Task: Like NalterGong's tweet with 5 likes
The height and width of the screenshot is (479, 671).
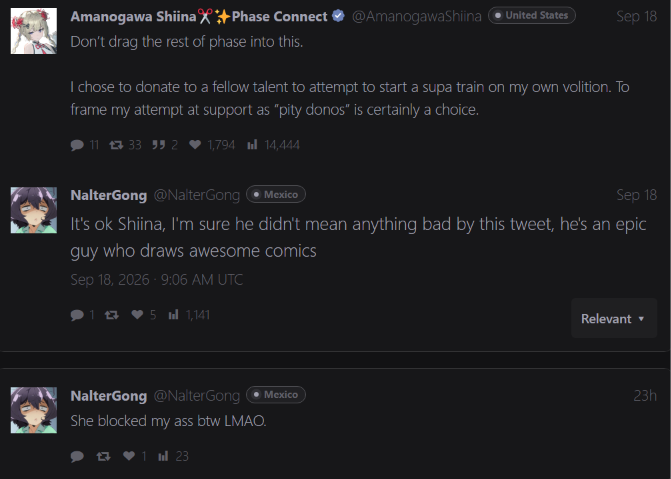Action: coord(137,315)
